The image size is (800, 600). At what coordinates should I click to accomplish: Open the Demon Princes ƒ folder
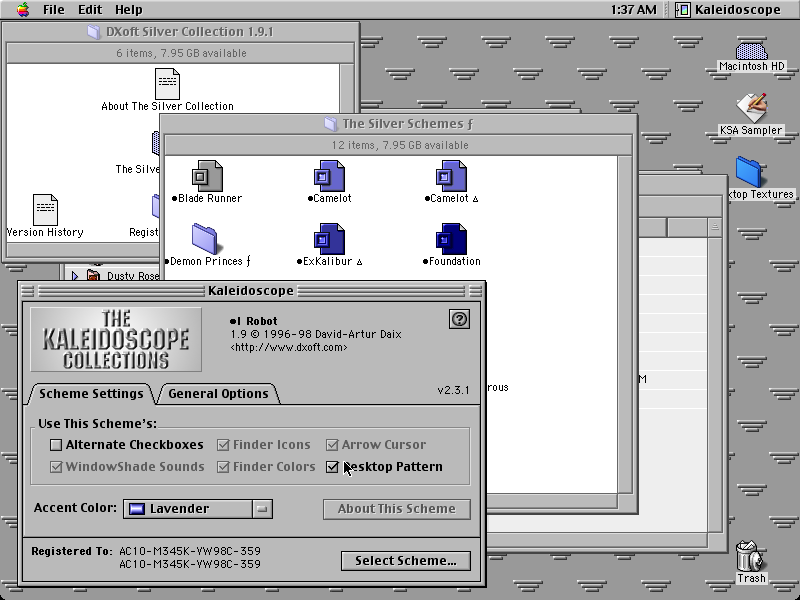(205, 238)
